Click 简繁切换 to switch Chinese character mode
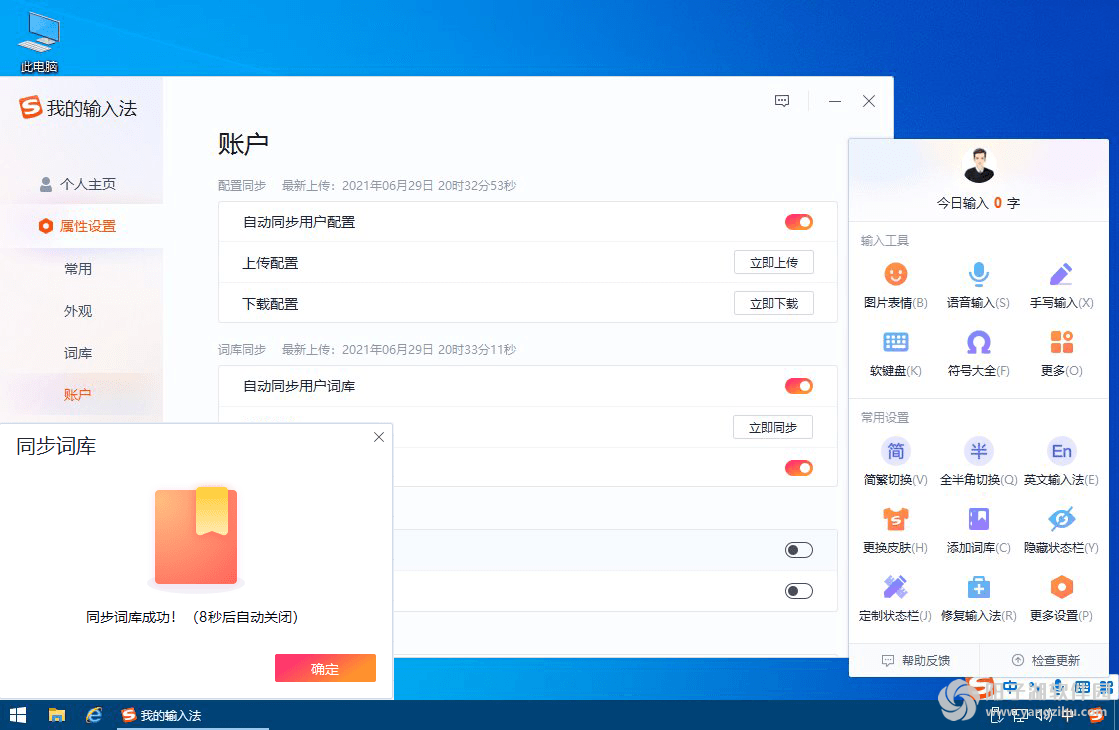The image size is (1119, 730). (x=895, y=462)
